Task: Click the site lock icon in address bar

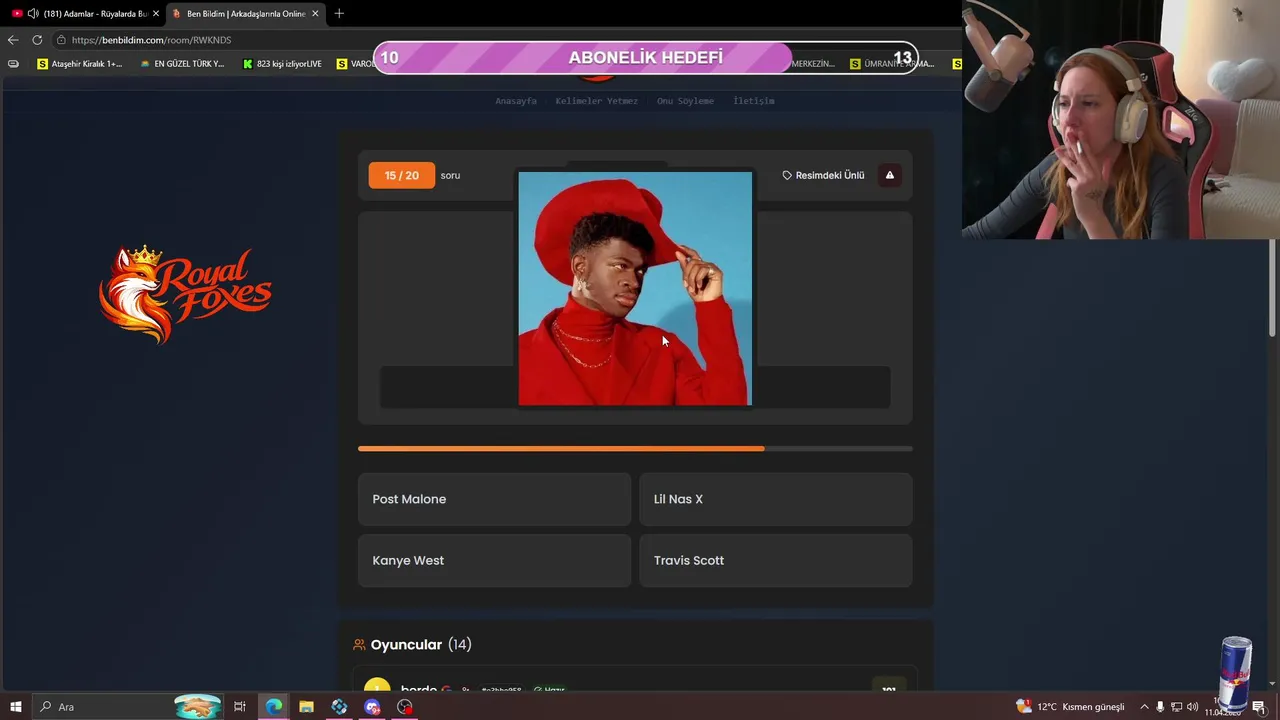Action: pyautogui.click(x=61, y=40)
